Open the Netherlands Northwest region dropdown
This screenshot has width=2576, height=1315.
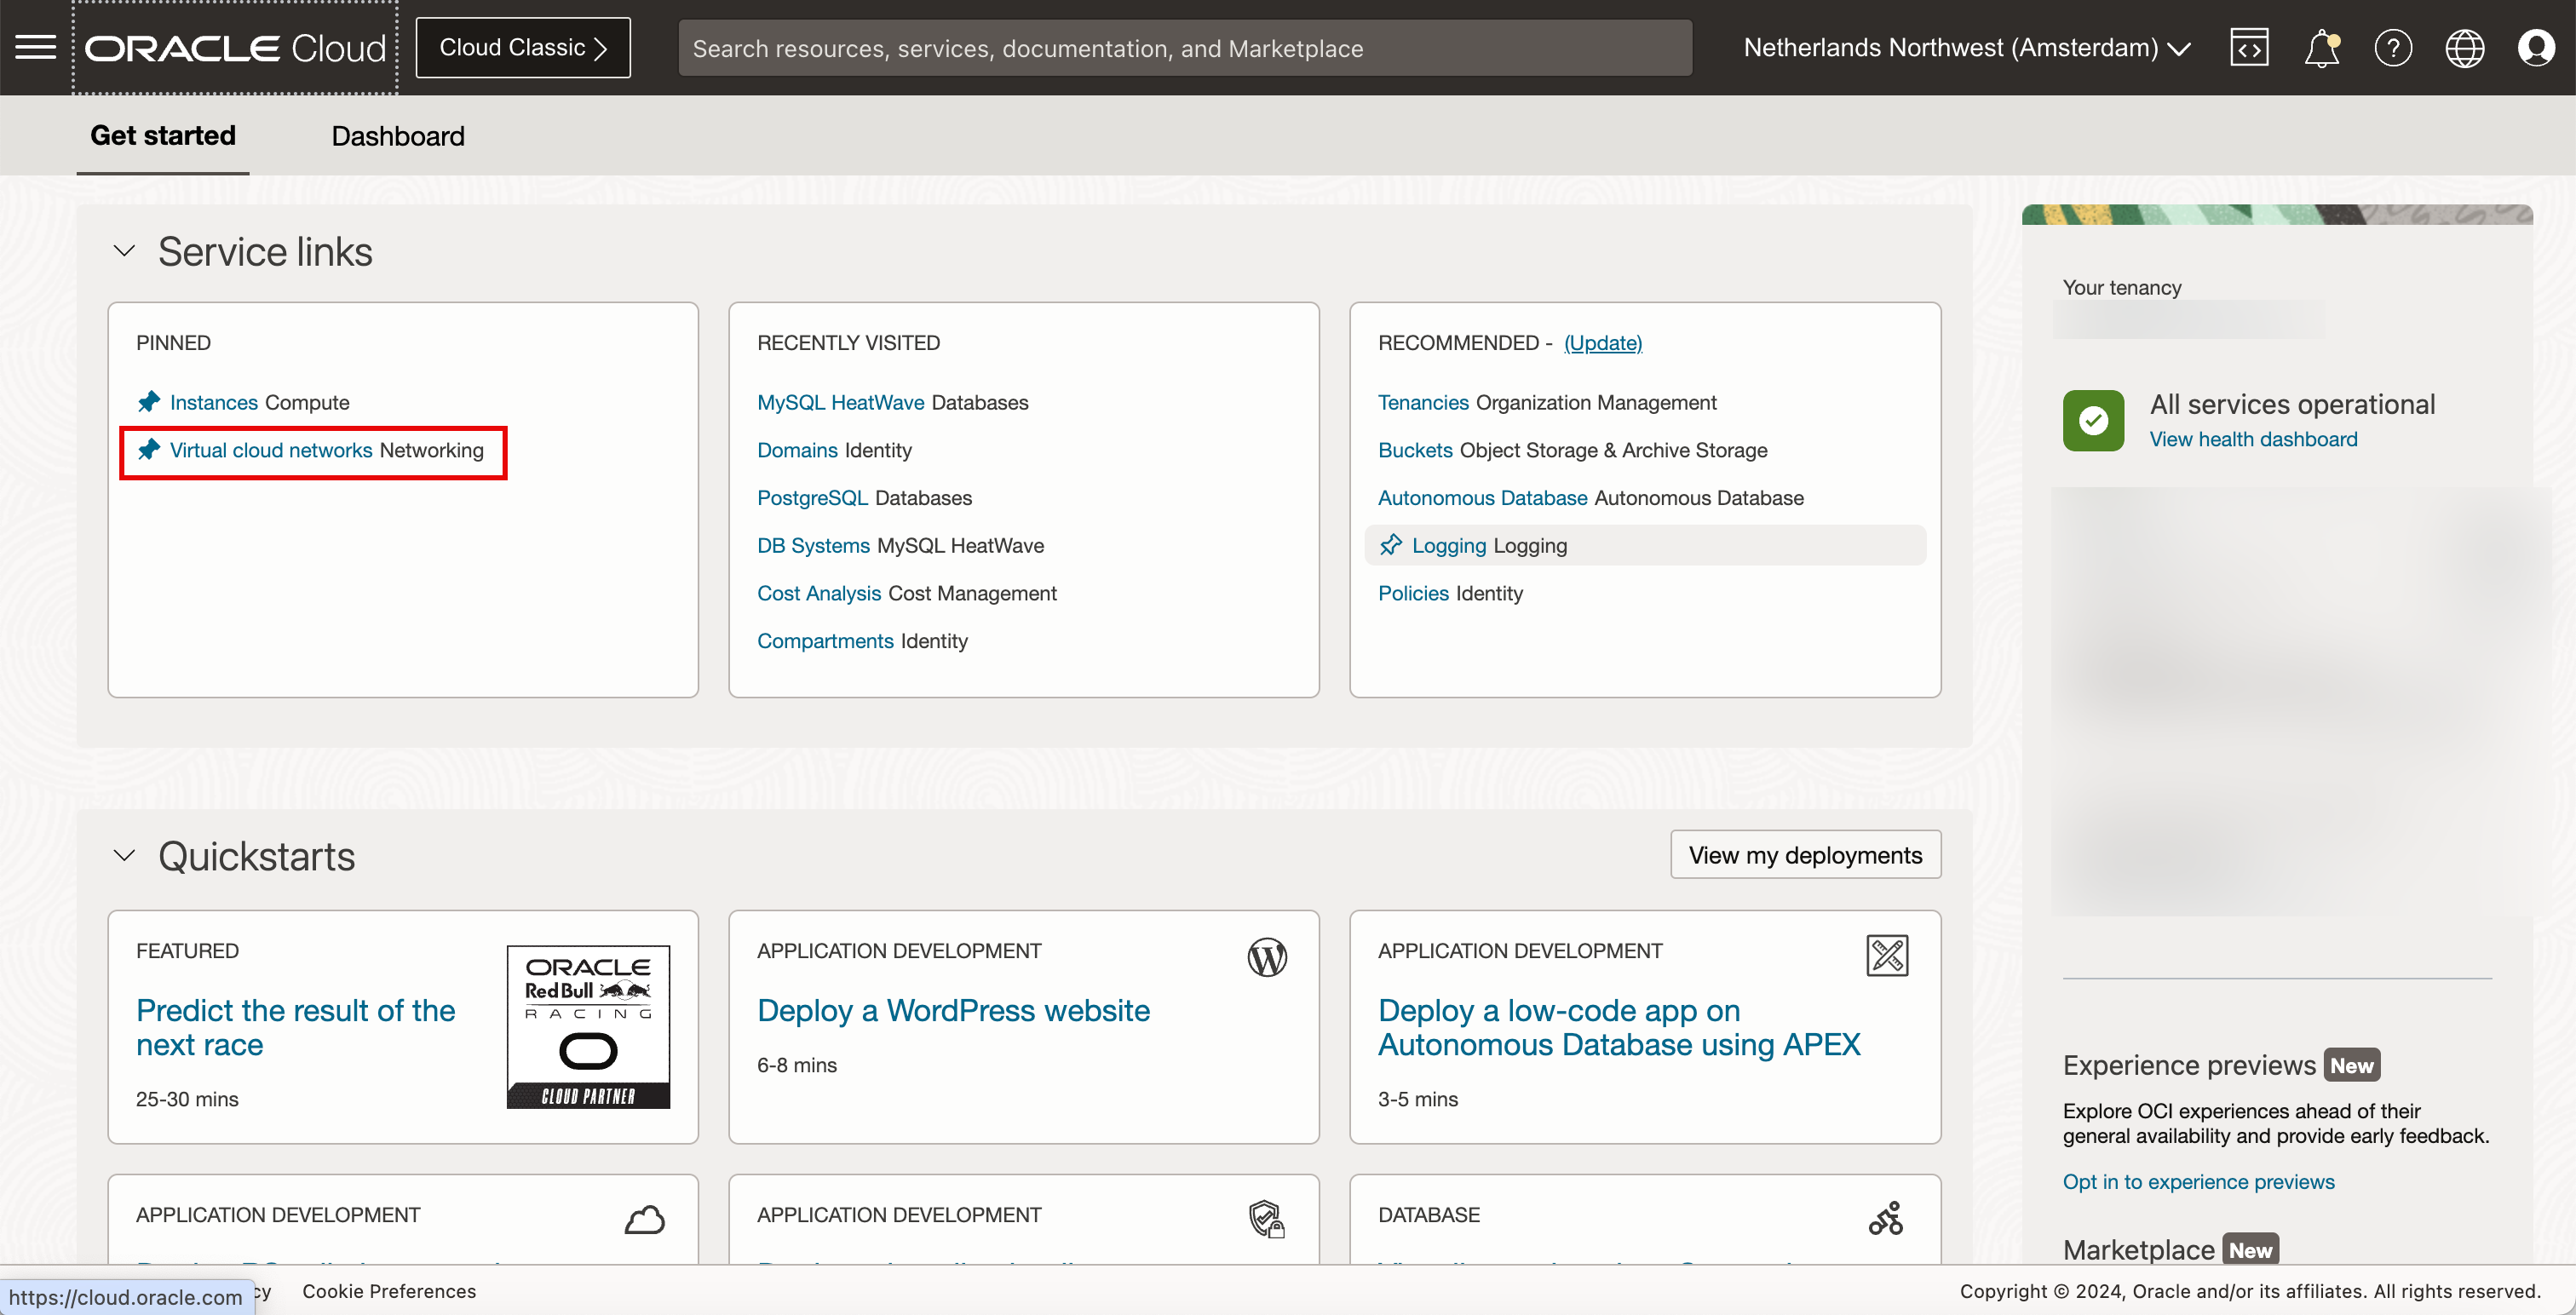pyautogui.click(x=1966, y=47)
